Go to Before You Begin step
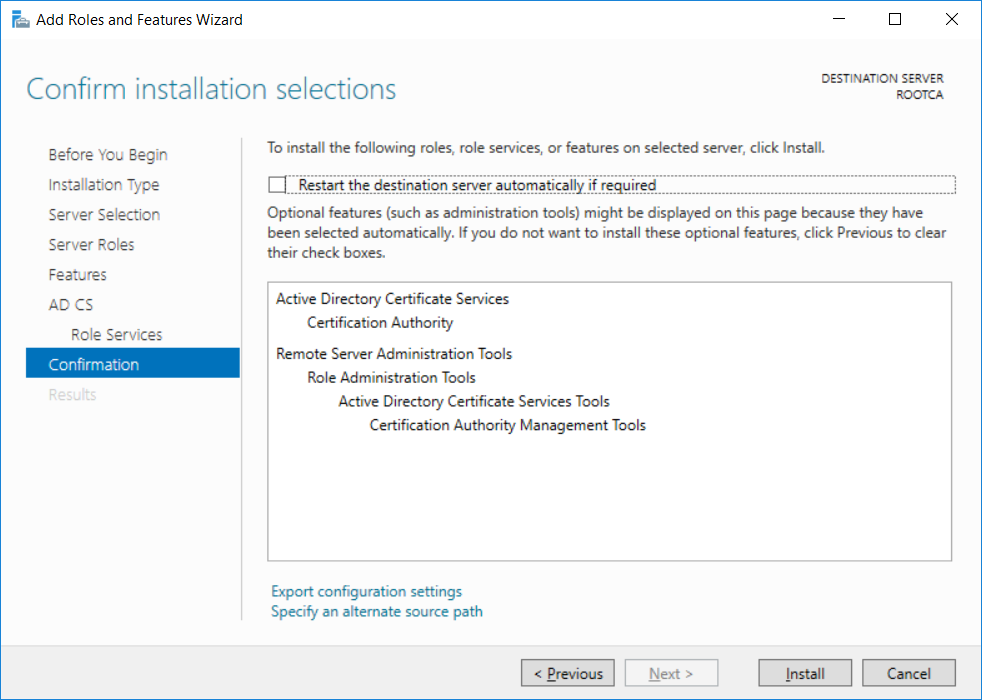 click(108, 155)
